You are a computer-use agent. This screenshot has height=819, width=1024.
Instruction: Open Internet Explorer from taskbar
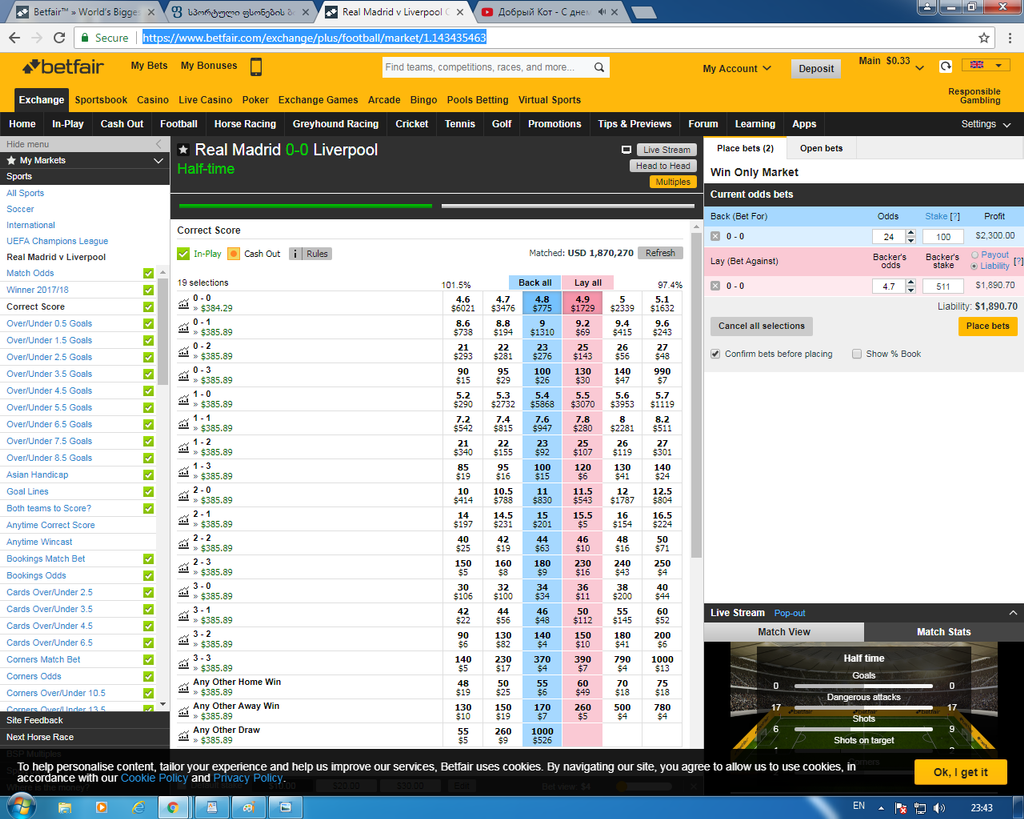[138, 808]
